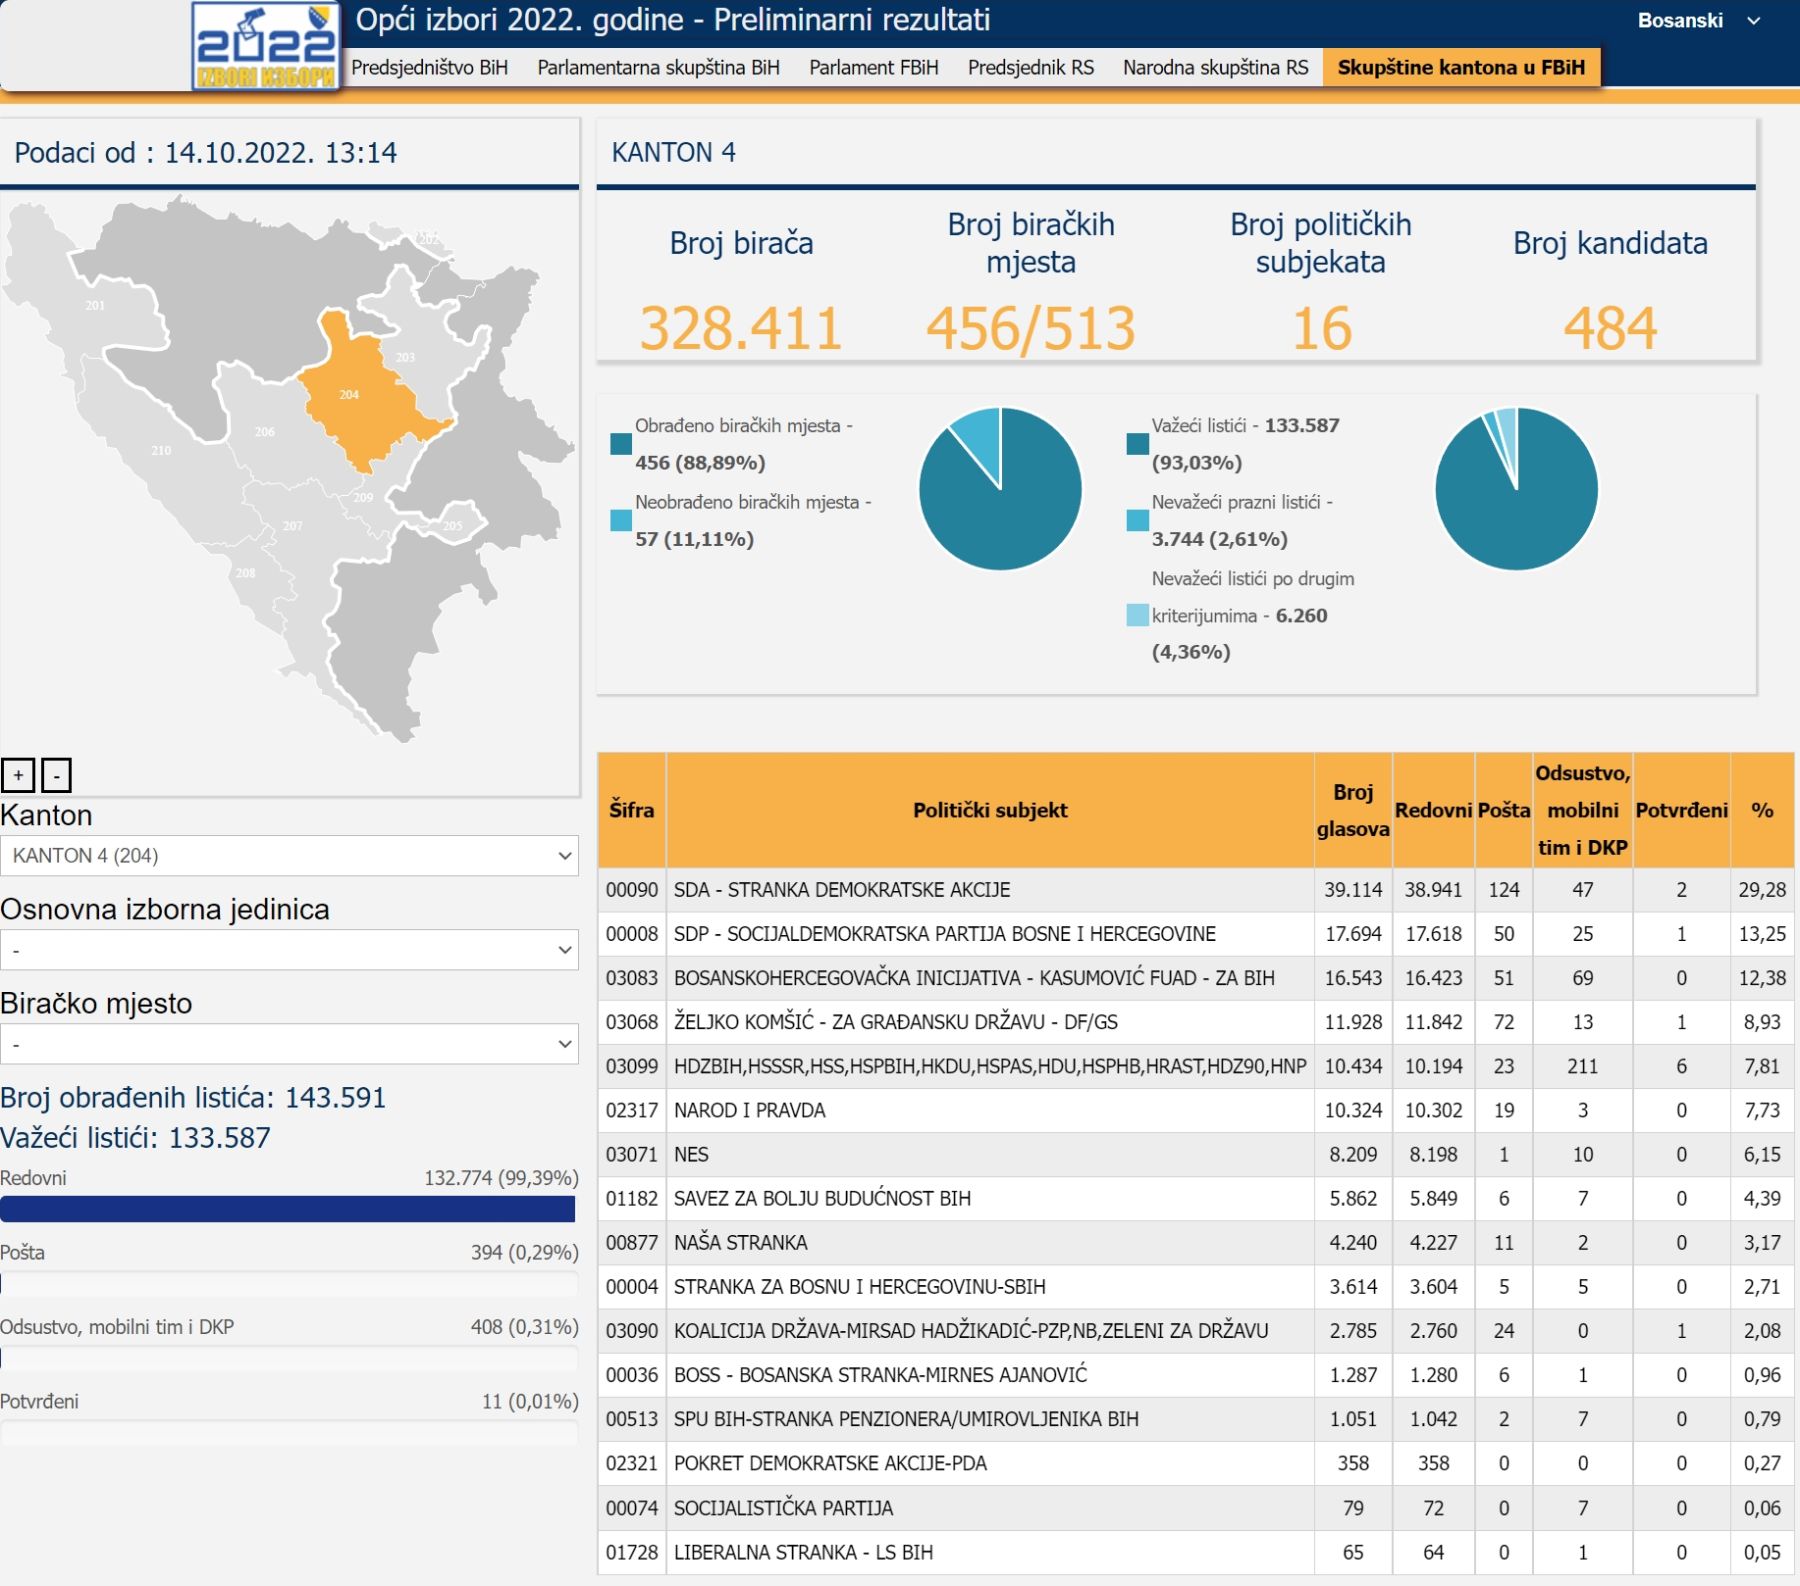Click the Broj glasova column header
Image resolution: width=1800 pixels, height=1586 pixels.
(x=1352, y=810)
